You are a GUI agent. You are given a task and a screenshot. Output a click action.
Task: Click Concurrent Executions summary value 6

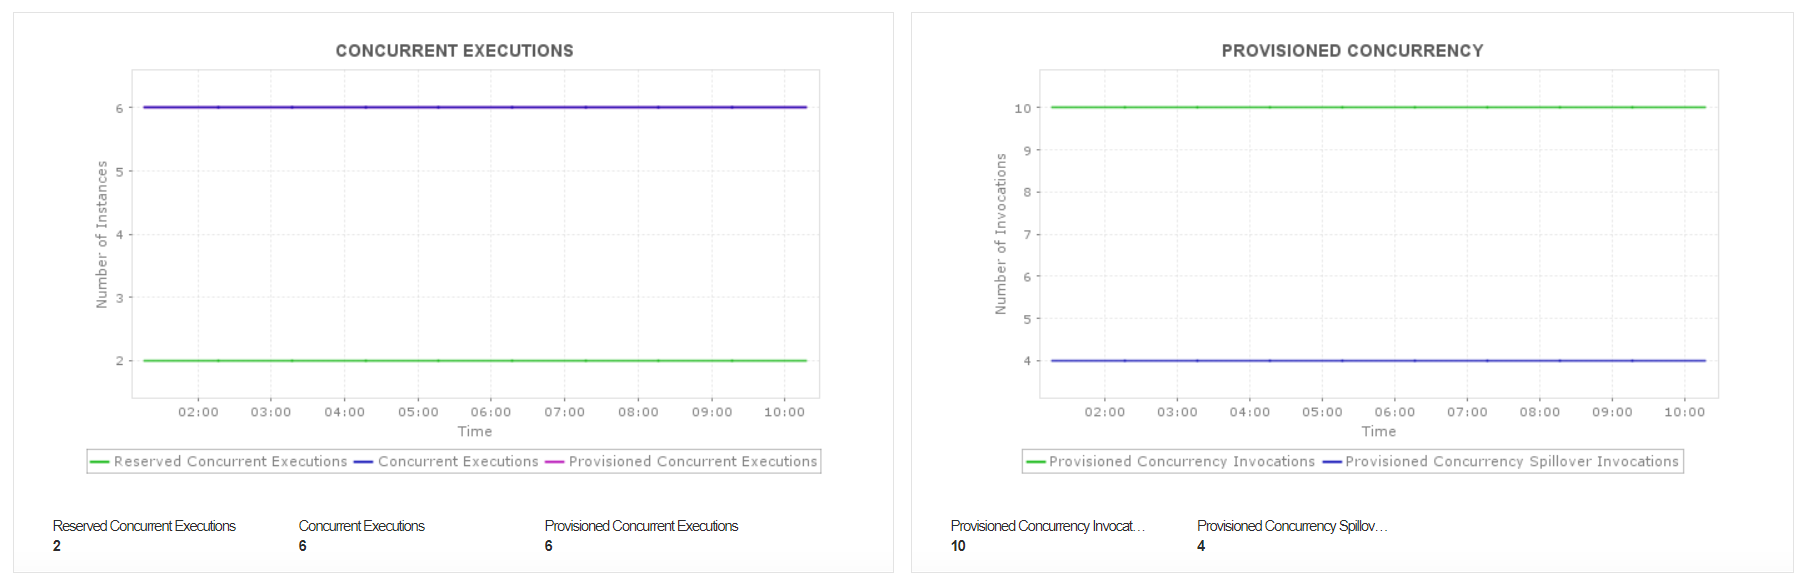[303, 546]
